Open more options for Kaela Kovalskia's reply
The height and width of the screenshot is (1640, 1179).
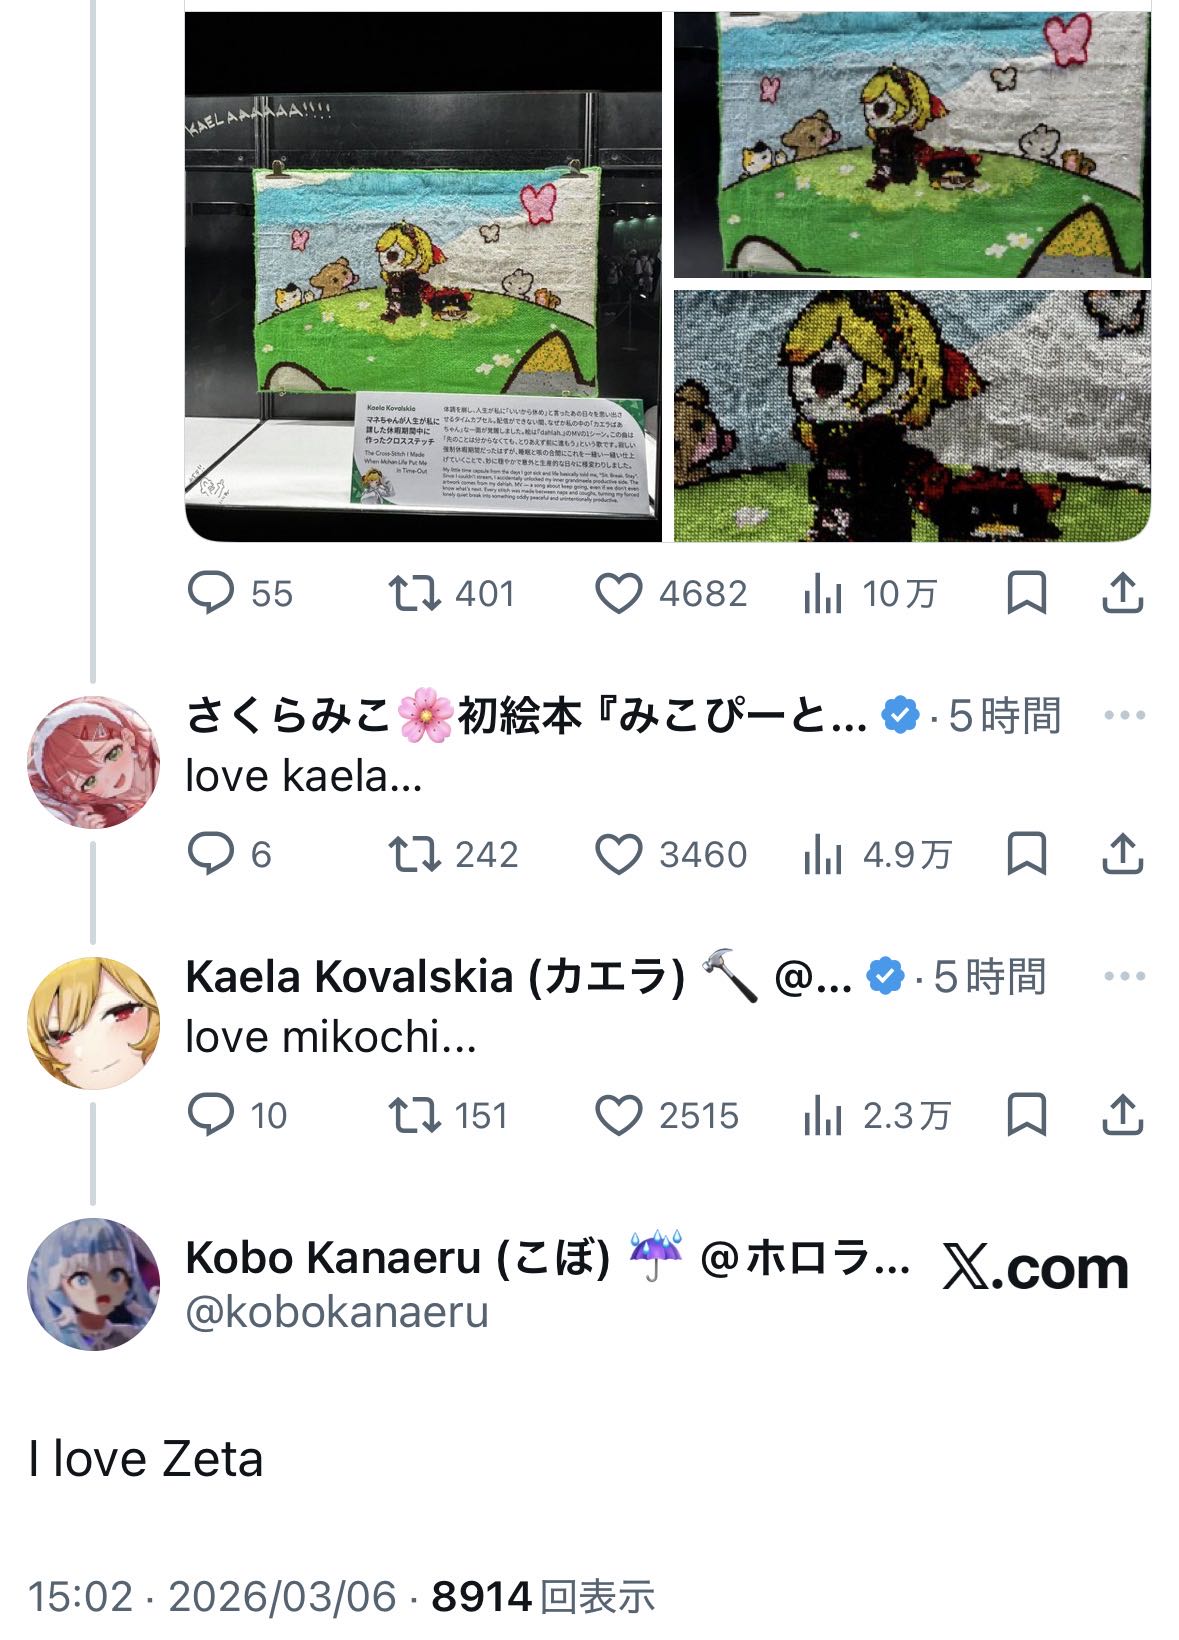click(1124, 977)
